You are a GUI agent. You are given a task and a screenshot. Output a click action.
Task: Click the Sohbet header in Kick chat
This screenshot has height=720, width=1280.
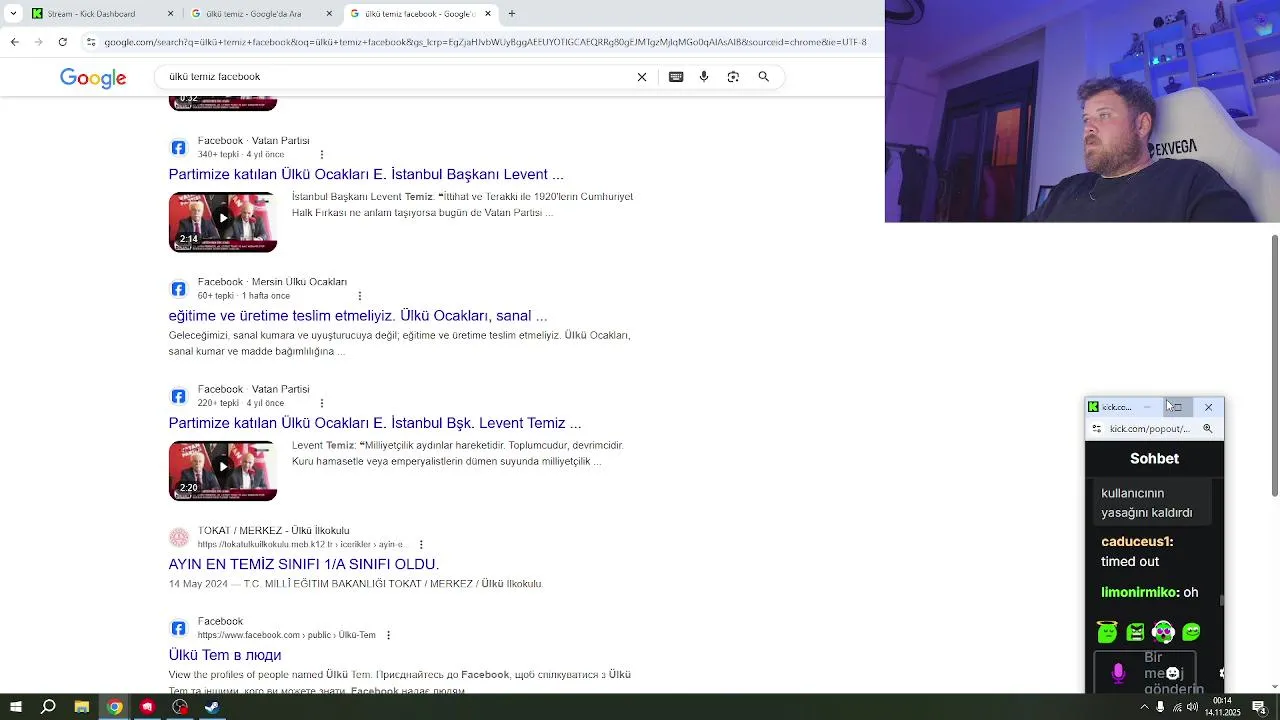1154,459
